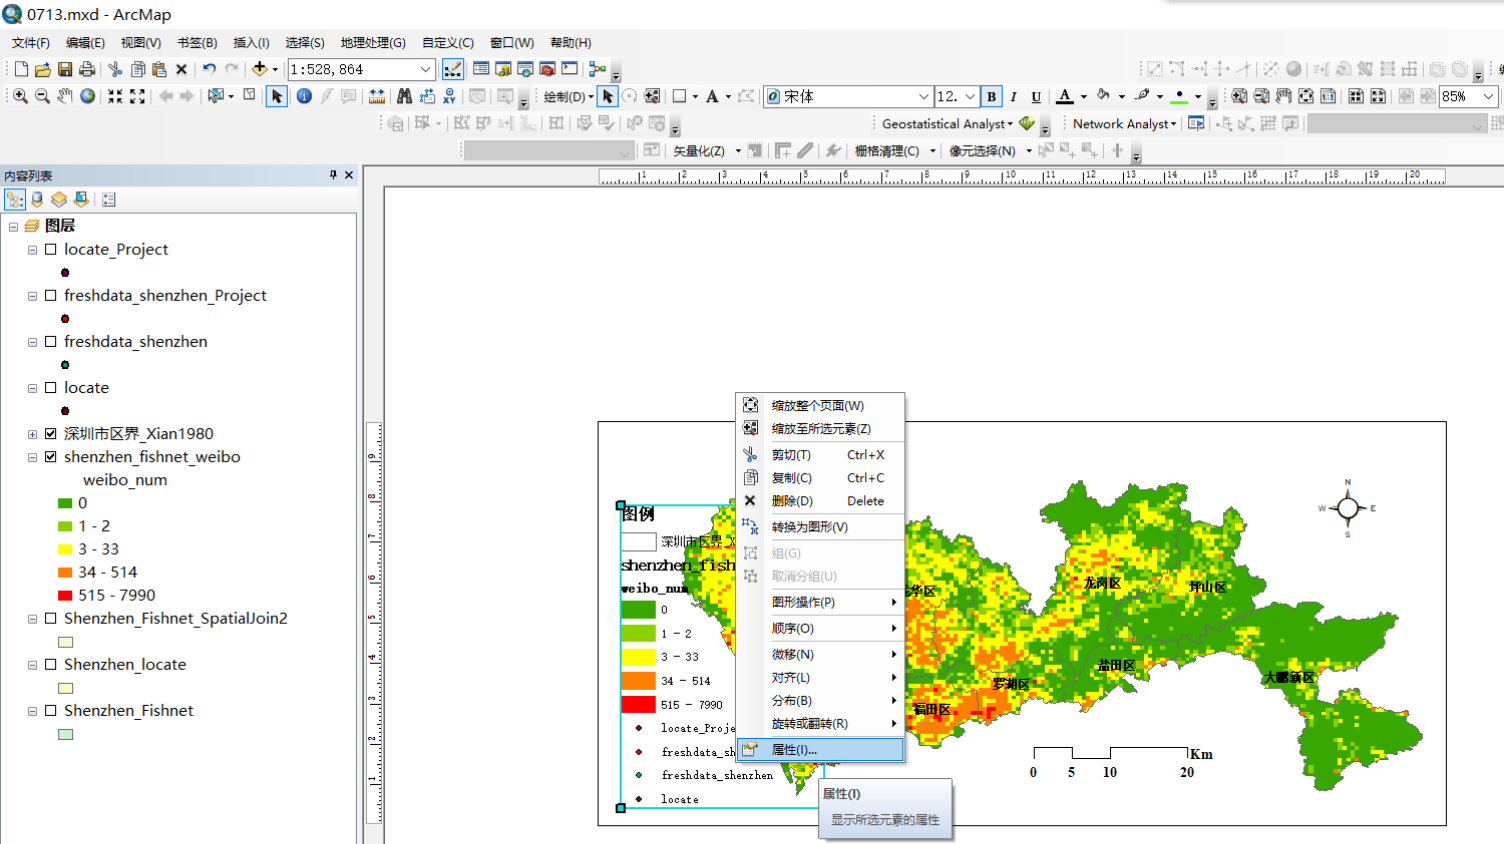Open the 顺序(O) submenu in context menu

[x=820, y=628]
